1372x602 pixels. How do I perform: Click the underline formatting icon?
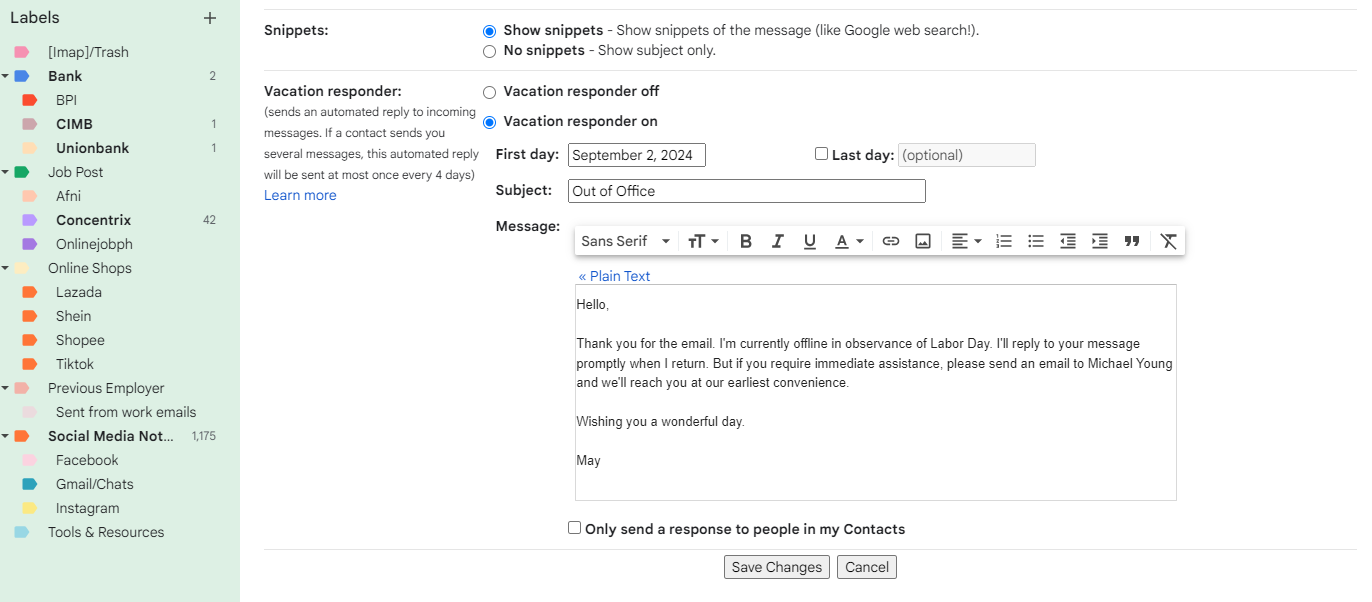pyautogui.click(x=810, y=241)
